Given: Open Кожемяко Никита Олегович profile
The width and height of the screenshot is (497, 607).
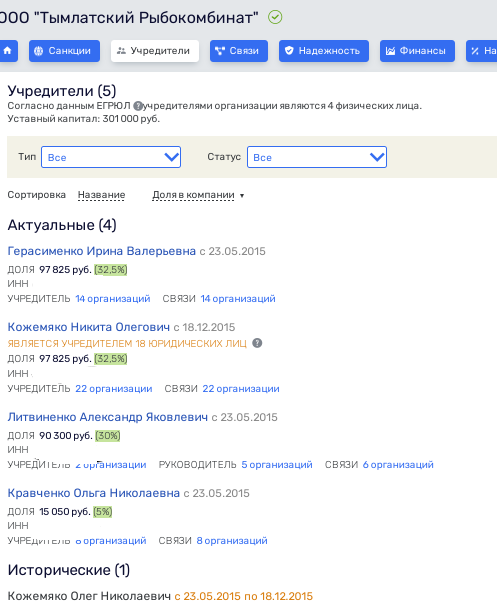Looking at the screenshot, I should point(89,327).
